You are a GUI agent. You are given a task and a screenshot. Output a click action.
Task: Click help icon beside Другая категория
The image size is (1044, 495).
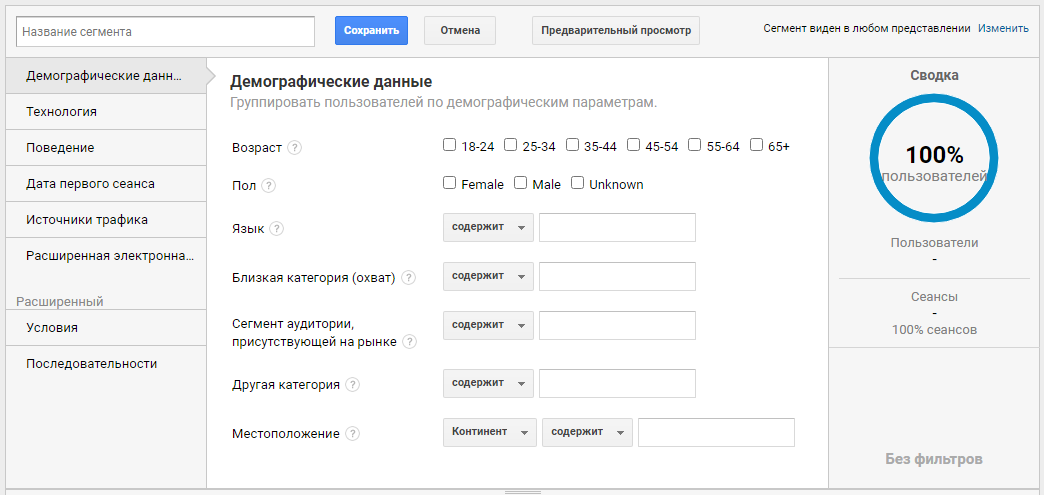click(x=352, y=384)
